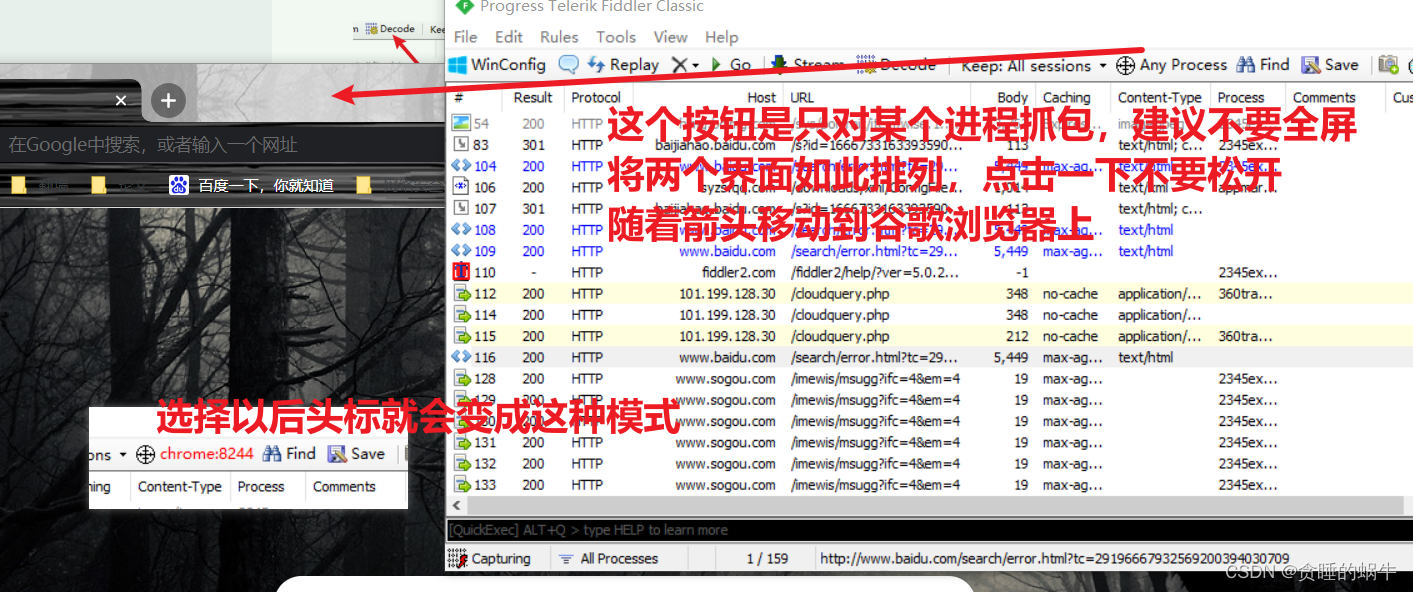This screenshot has width=1413, height=592.
Task: Click the screenshot camera icon after Save
Action: (1388, 65)
